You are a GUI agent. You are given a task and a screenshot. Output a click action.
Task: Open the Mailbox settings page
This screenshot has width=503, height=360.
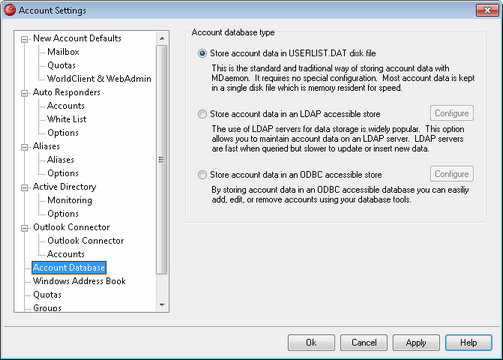pyautogui.click(x=63, y=52)
